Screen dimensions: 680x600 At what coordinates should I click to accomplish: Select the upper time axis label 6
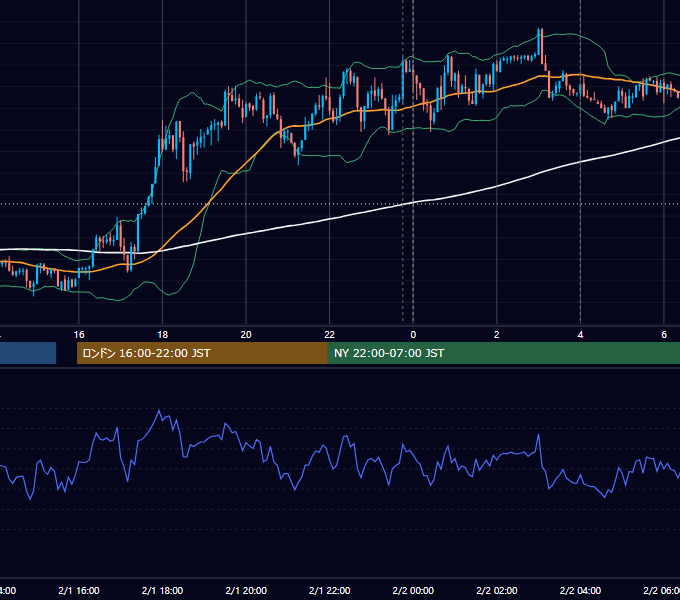pyautogui.click(x=664, y=335)
